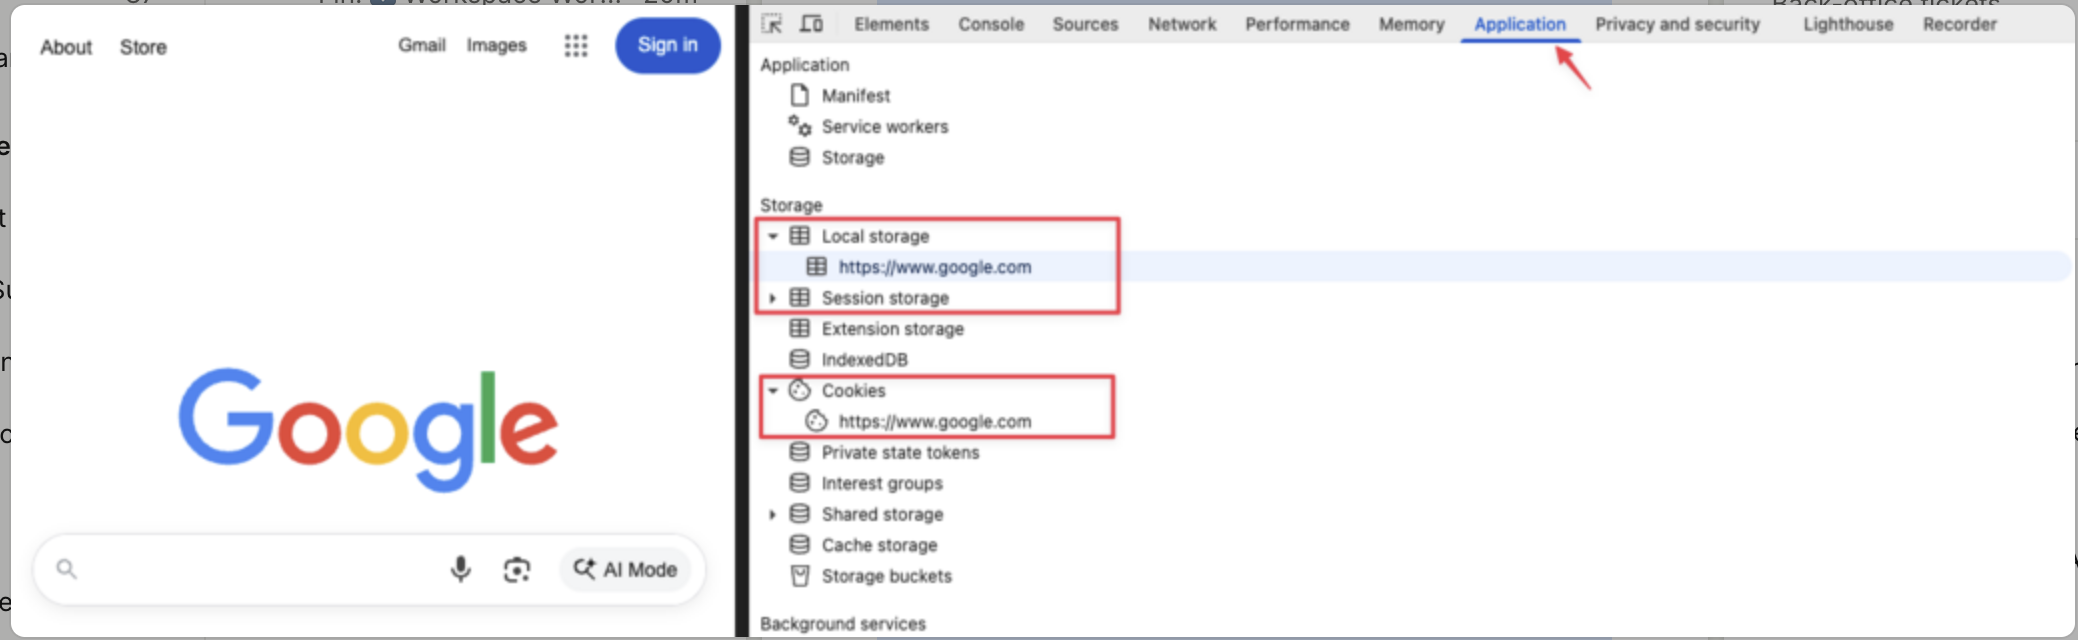Switch to the Performance tab
Screen dimensions: 2078x640
1297,24
